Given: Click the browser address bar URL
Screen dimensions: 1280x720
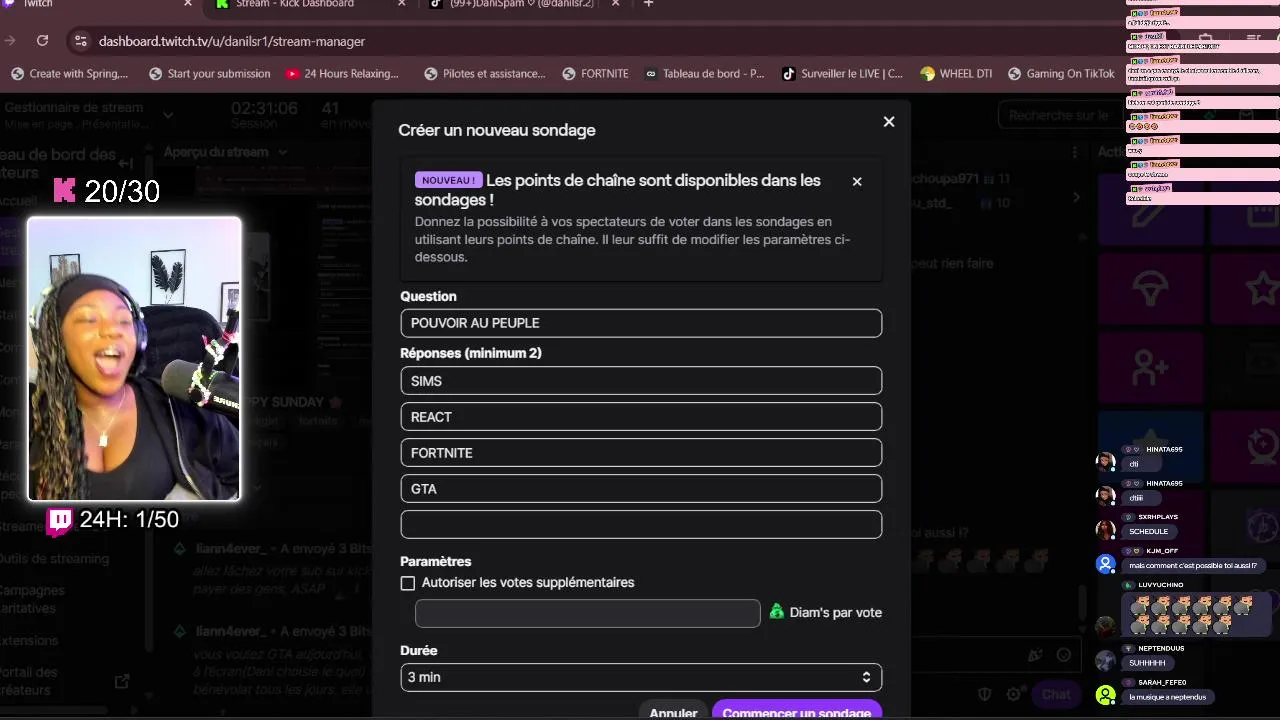Looking at the screenshot, I should [232, 41].
